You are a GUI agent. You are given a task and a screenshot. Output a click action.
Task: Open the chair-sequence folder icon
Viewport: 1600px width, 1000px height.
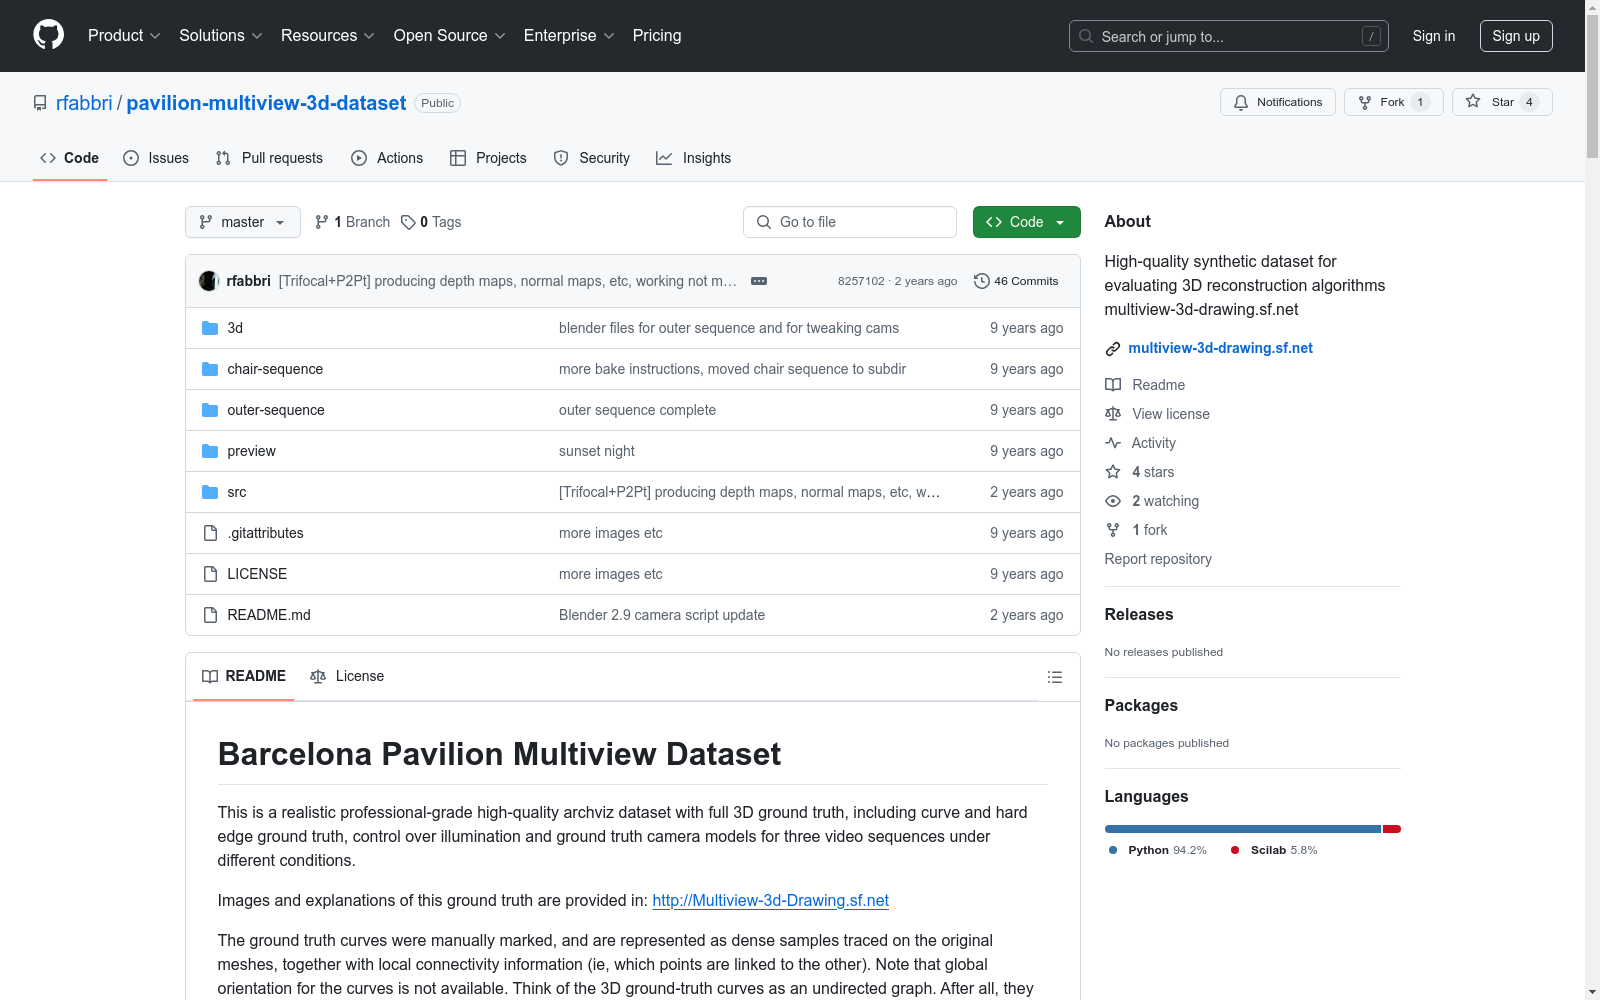coord(210,369)
